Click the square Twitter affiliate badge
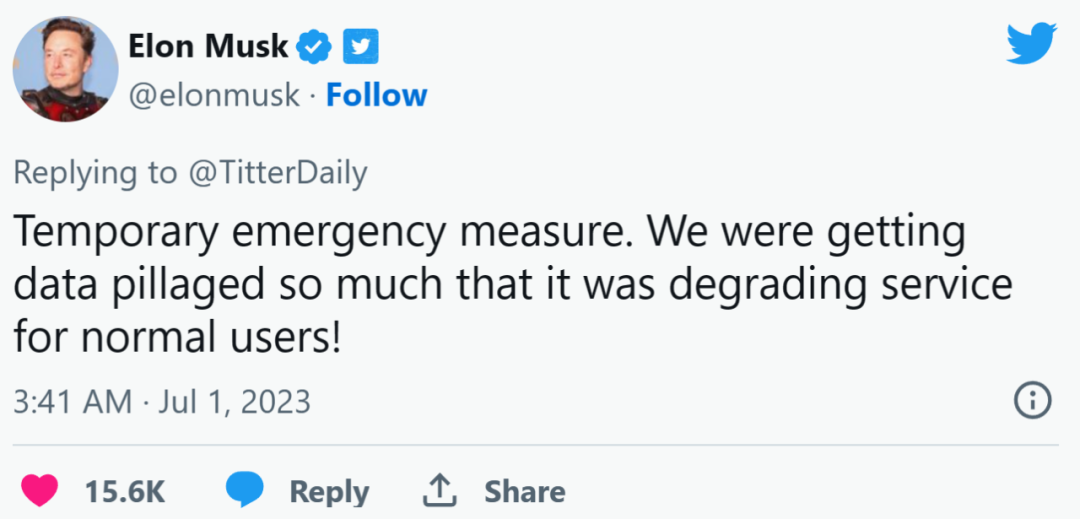 (360, 46)
